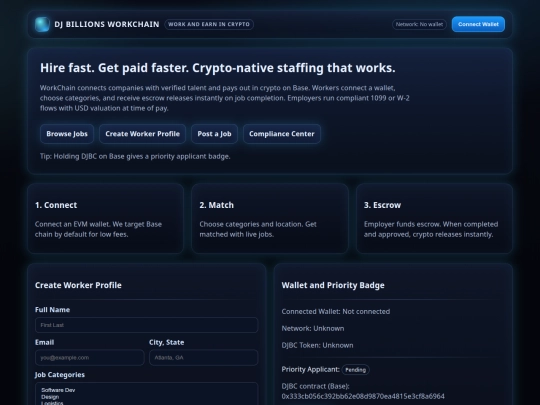Click the Hire fast headline text

tap(218, 68)
